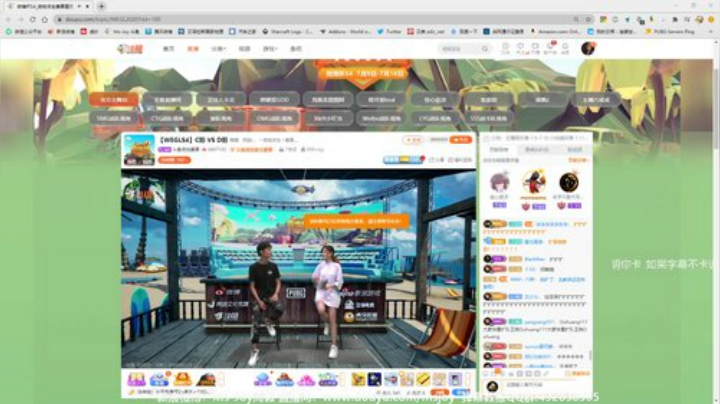Viewport: 720px width, 404px height.
Task: Switch to the OMG战队视角 channel pill
Action: point(274,118)
